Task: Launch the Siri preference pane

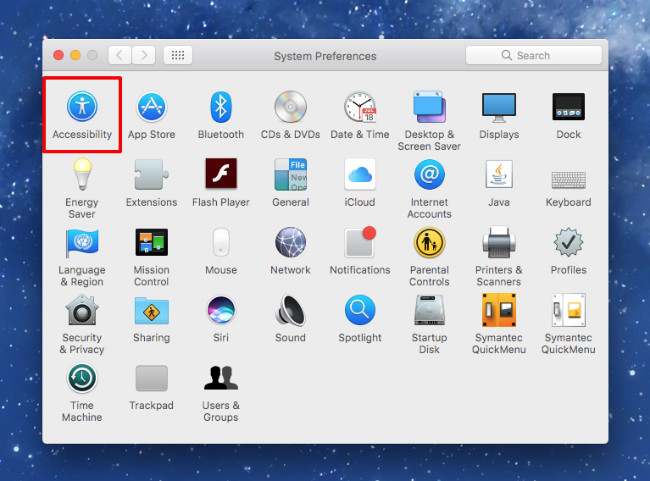Action: click(x=220, y=311)
